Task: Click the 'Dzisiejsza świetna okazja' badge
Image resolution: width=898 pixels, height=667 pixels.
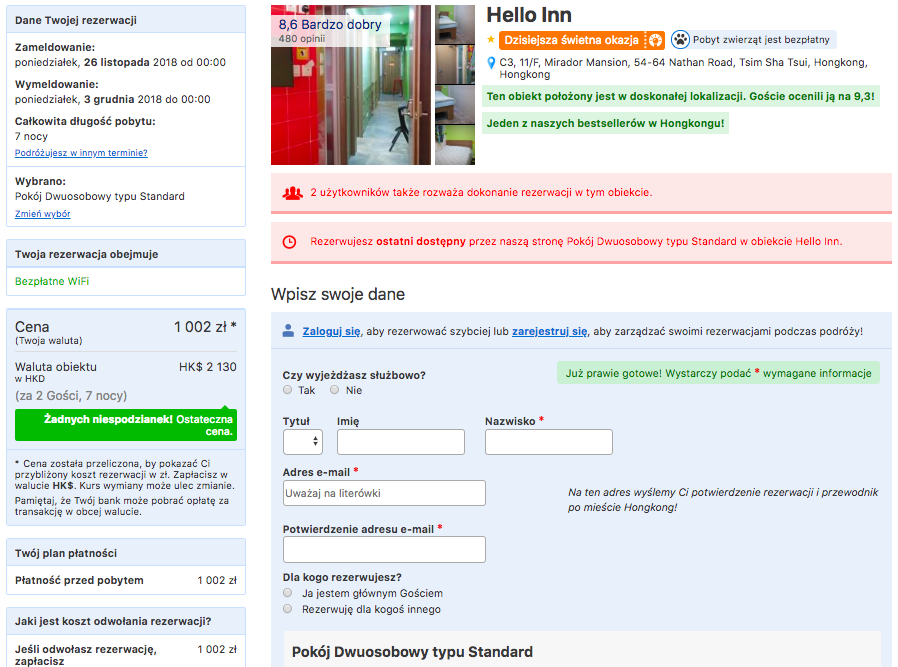Action: click(x=581, y=40)
